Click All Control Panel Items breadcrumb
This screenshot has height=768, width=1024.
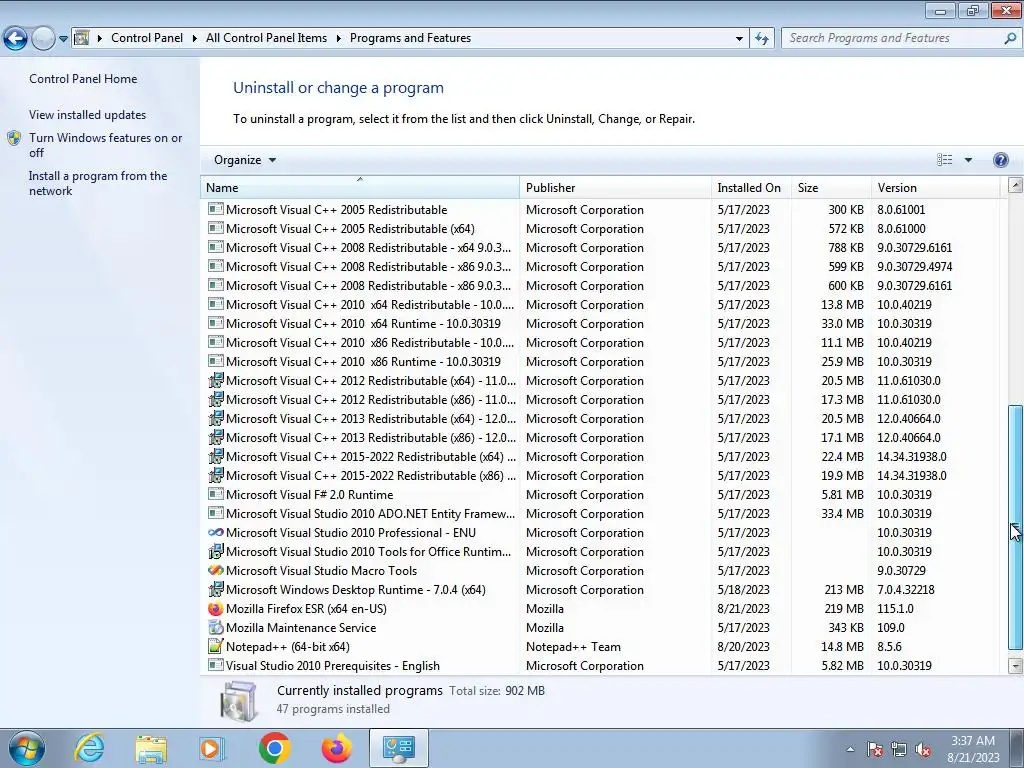266,38
